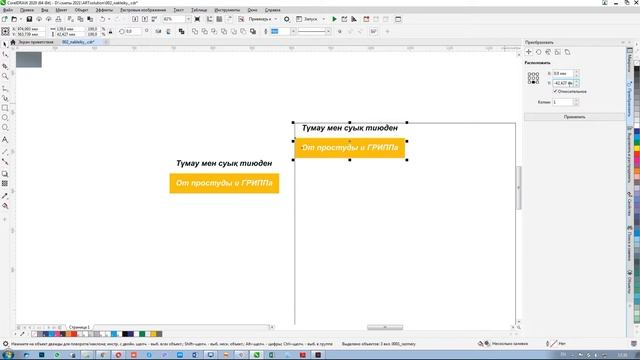640x360 pixels.
Task: Open the Текст menu
Action: 178,10
